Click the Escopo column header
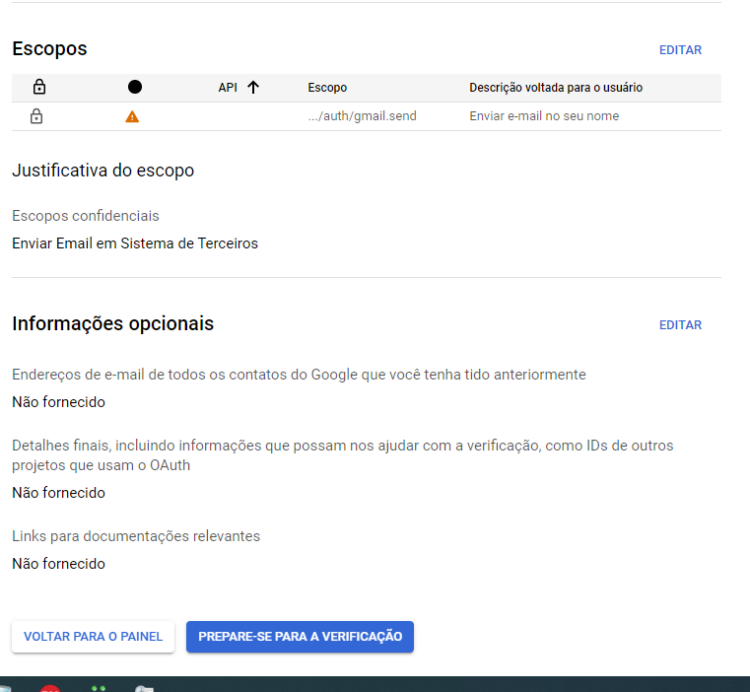 [327, 88]
